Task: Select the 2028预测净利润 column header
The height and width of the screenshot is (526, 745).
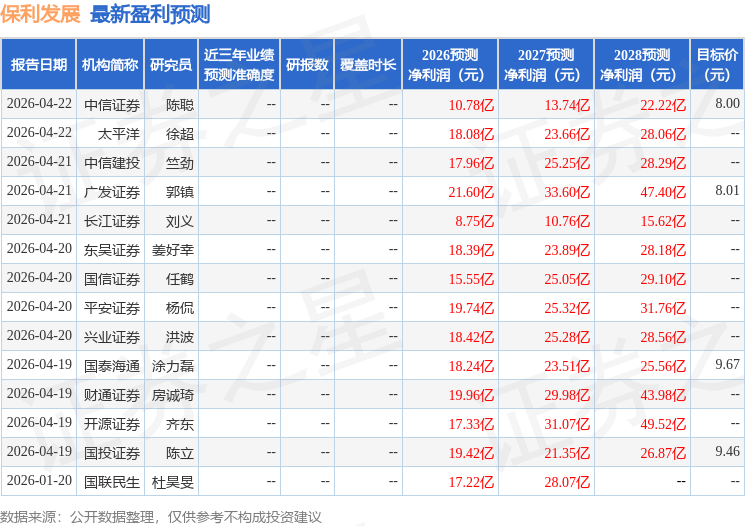Action: pos(642,65)
